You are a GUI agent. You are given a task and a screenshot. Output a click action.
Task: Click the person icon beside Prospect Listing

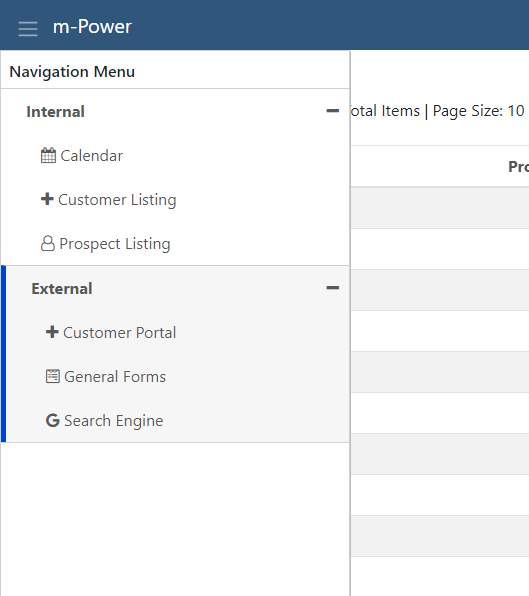pyautogui.click(x=48, y=243)
